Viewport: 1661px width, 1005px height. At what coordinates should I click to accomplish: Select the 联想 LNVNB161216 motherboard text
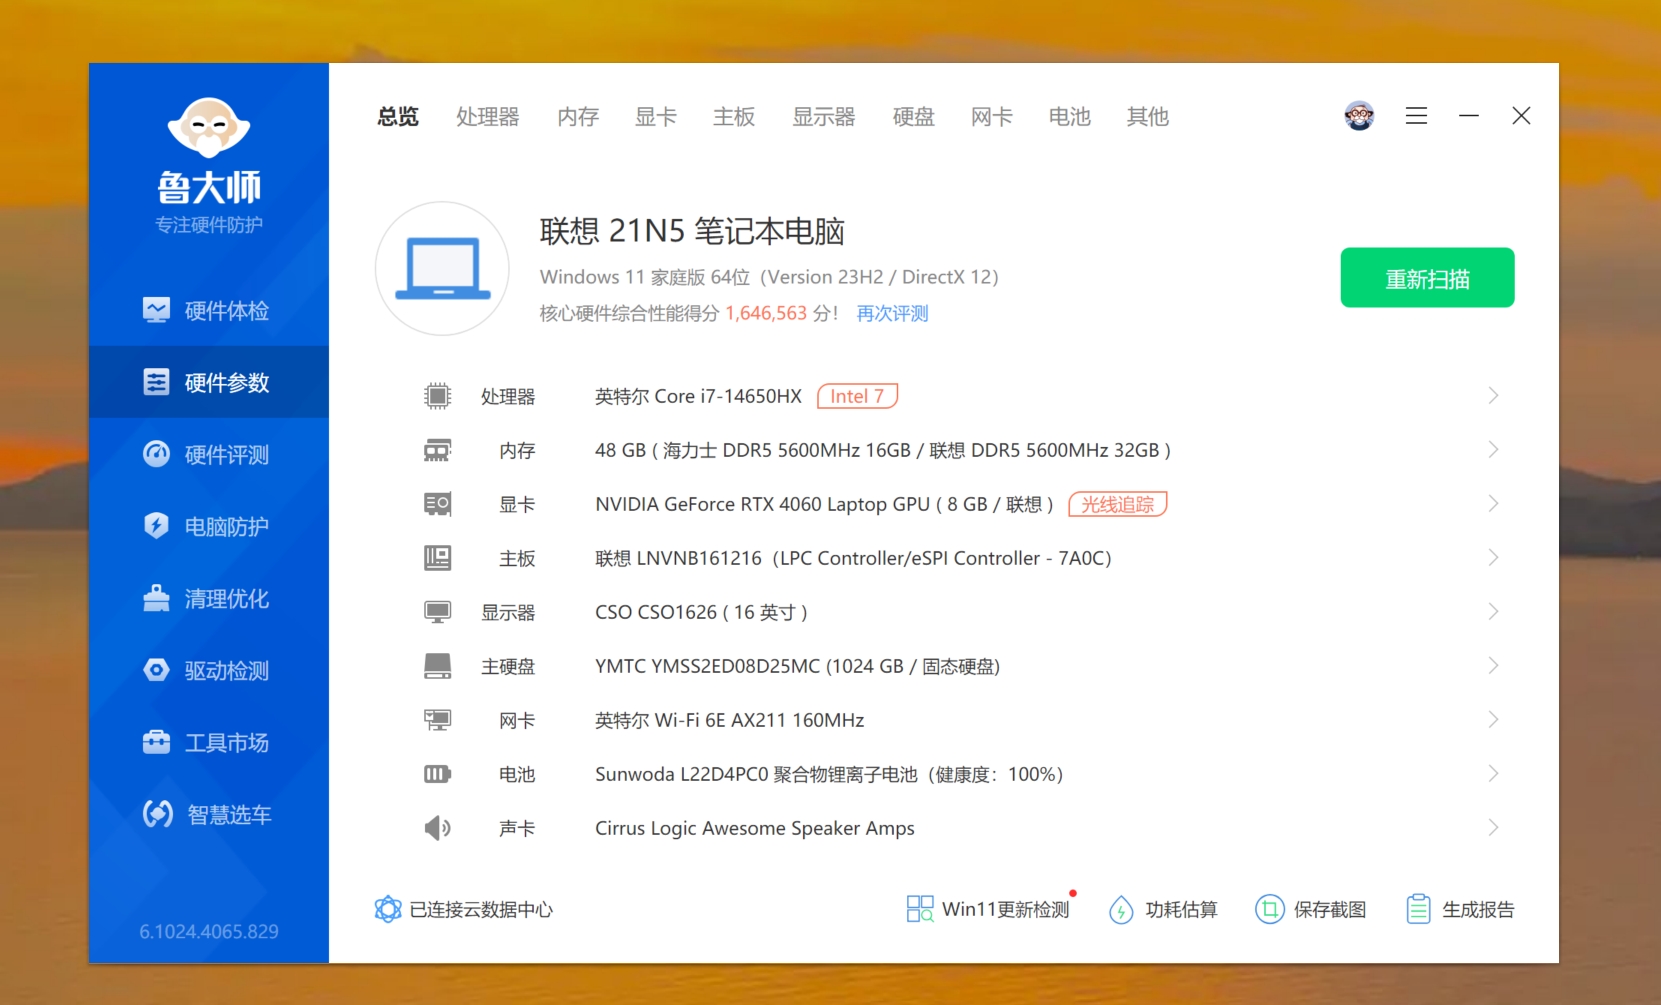pos(853,558)
